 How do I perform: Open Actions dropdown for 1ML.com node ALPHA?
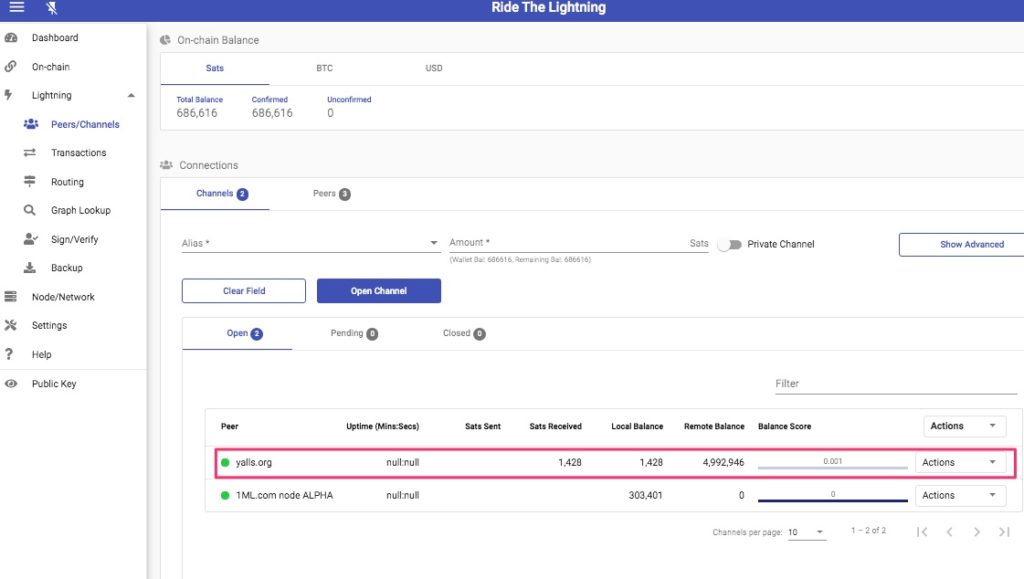tap(960, 495)
